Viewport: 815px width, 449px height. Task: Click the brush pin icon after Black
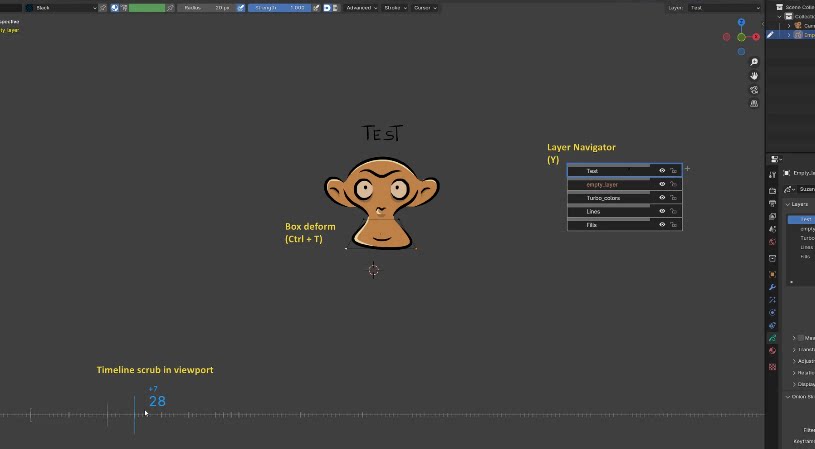tap(102, 8)
